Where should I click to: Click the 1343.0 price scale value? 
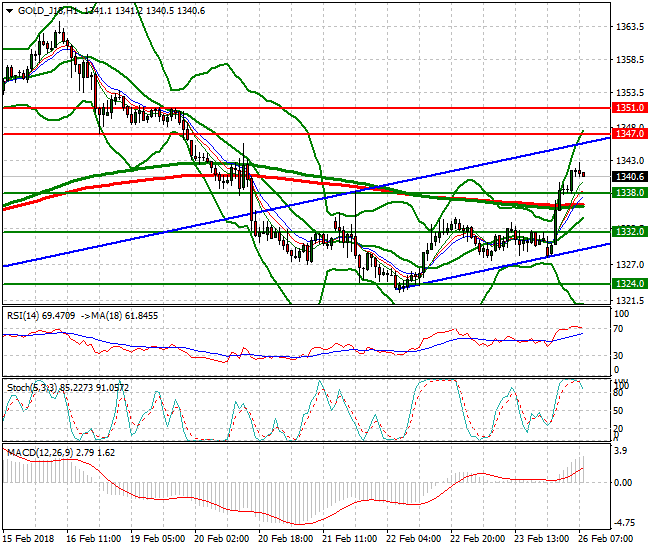[x=630, y=160]
